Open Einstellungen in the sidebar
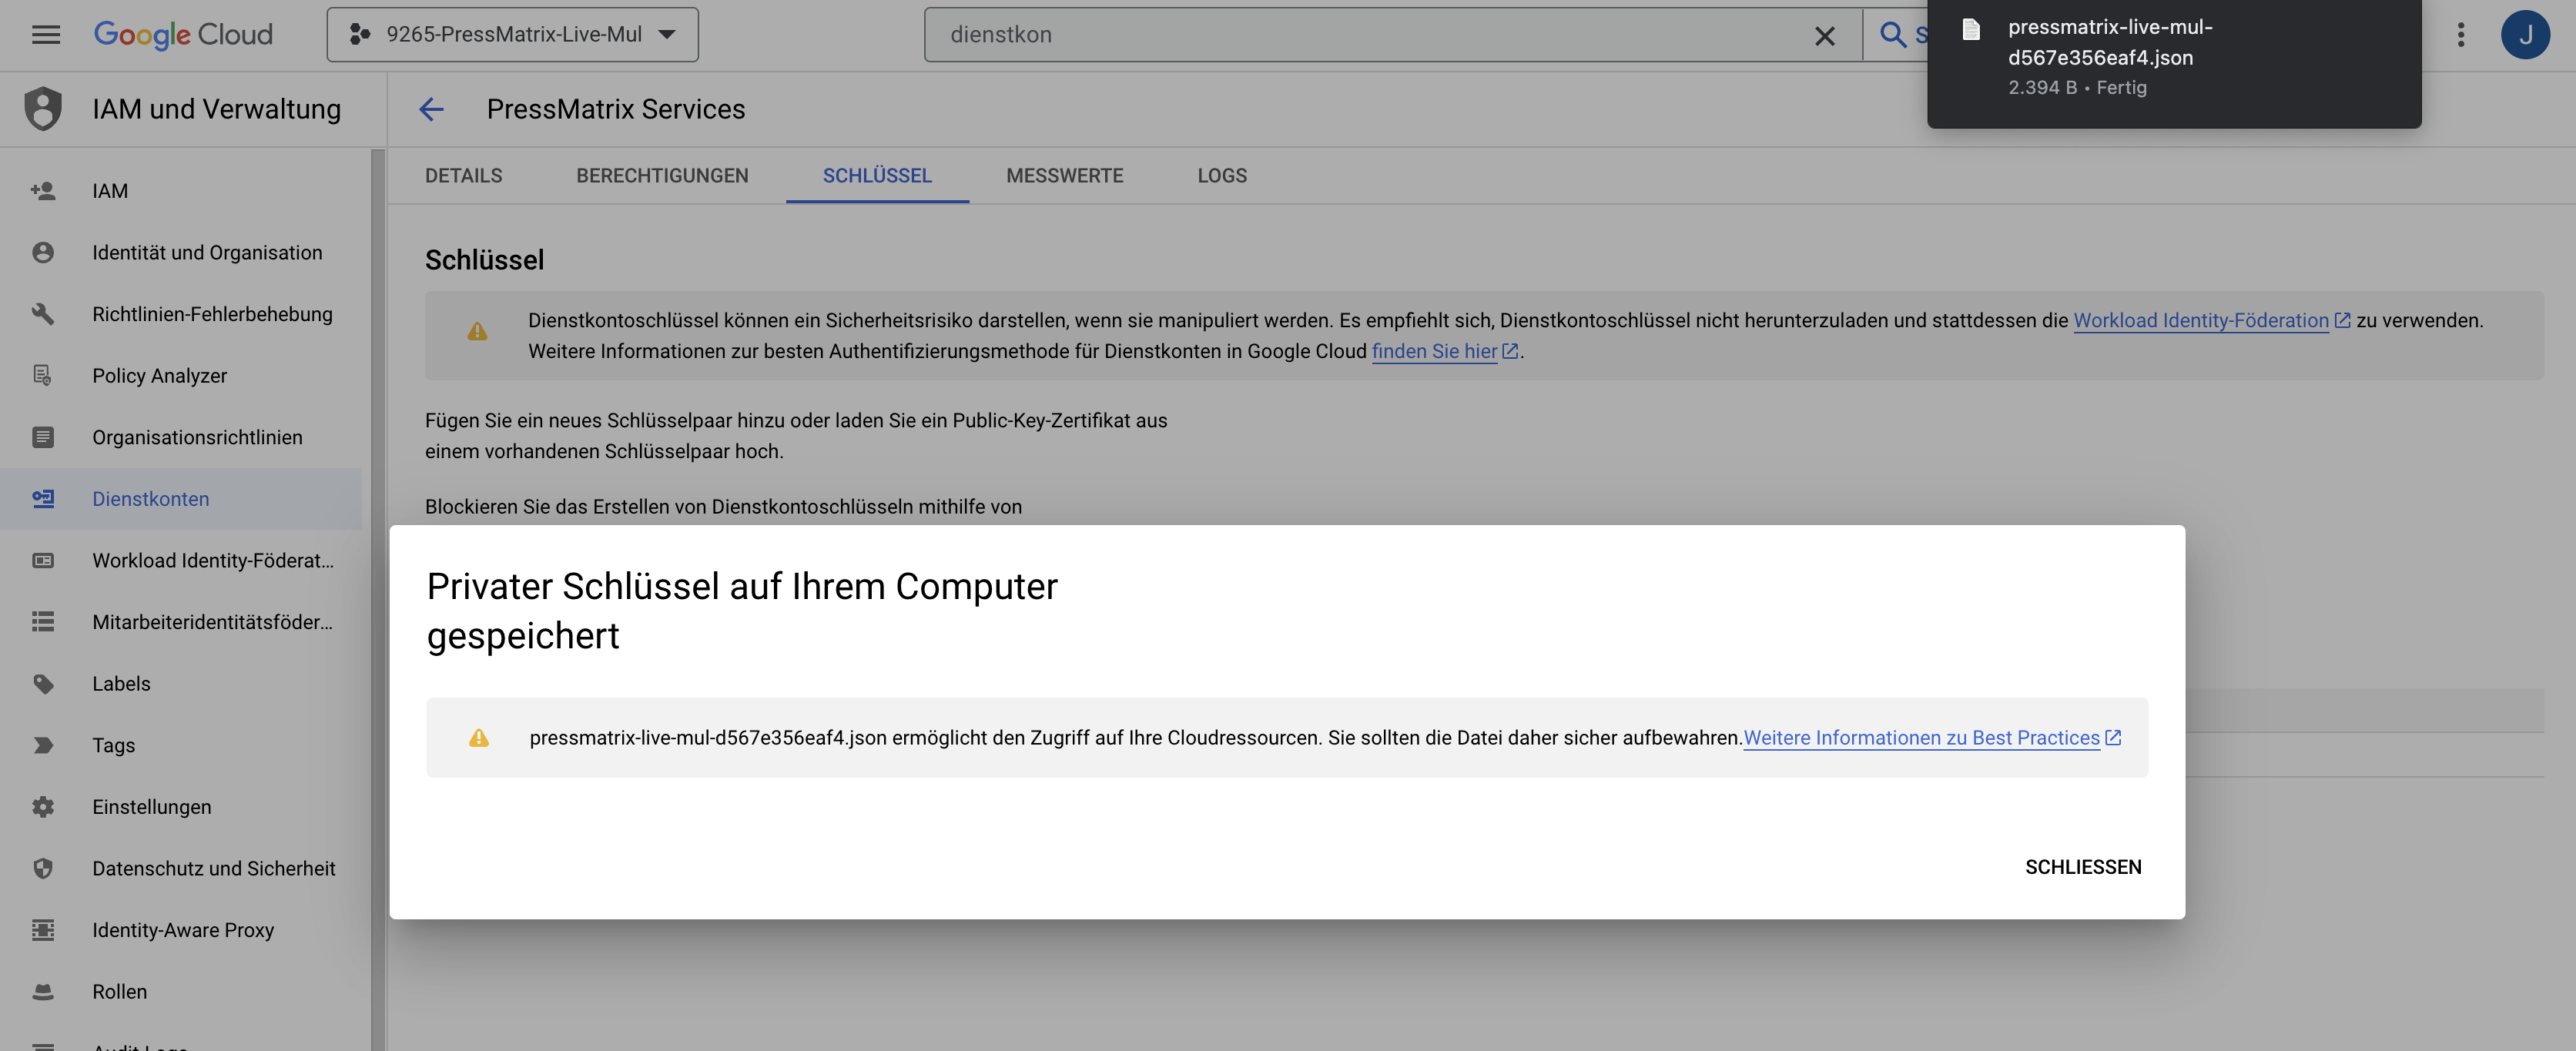2576x1051 pixels. coord(181,807)
